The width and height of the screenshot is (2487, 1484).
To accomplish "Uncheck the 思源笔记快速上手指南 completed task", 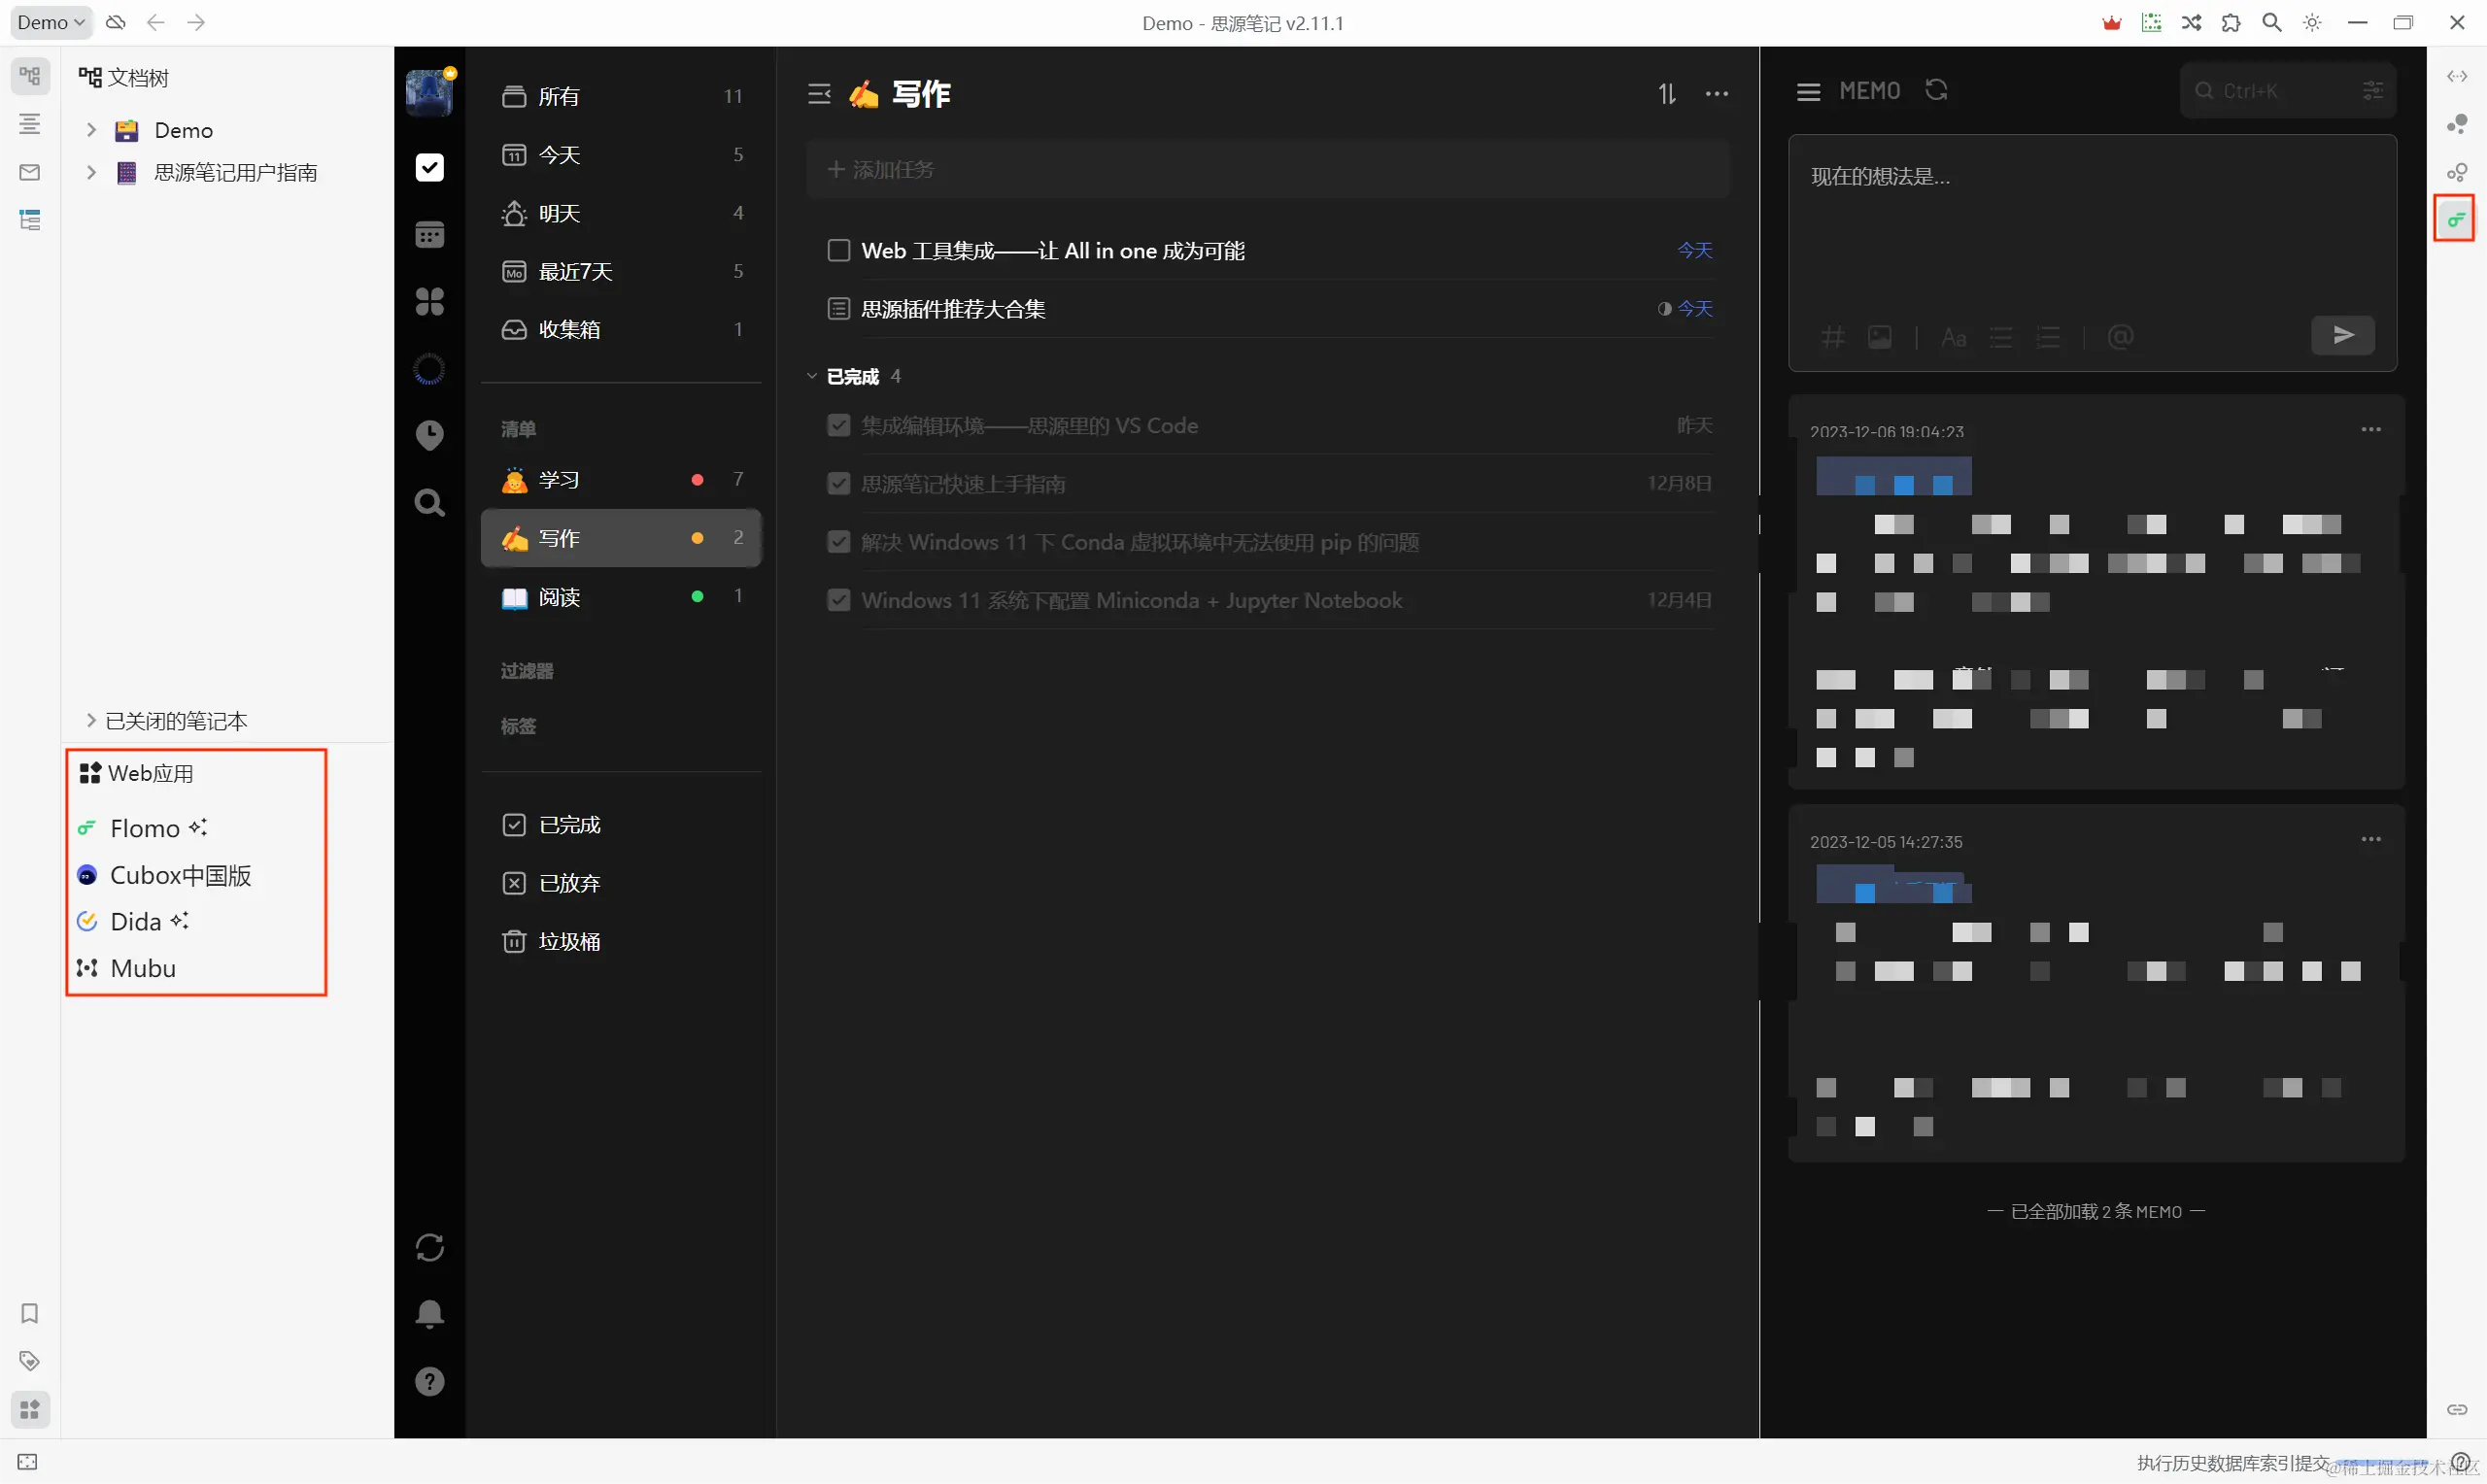I will [x=839, y=484].
